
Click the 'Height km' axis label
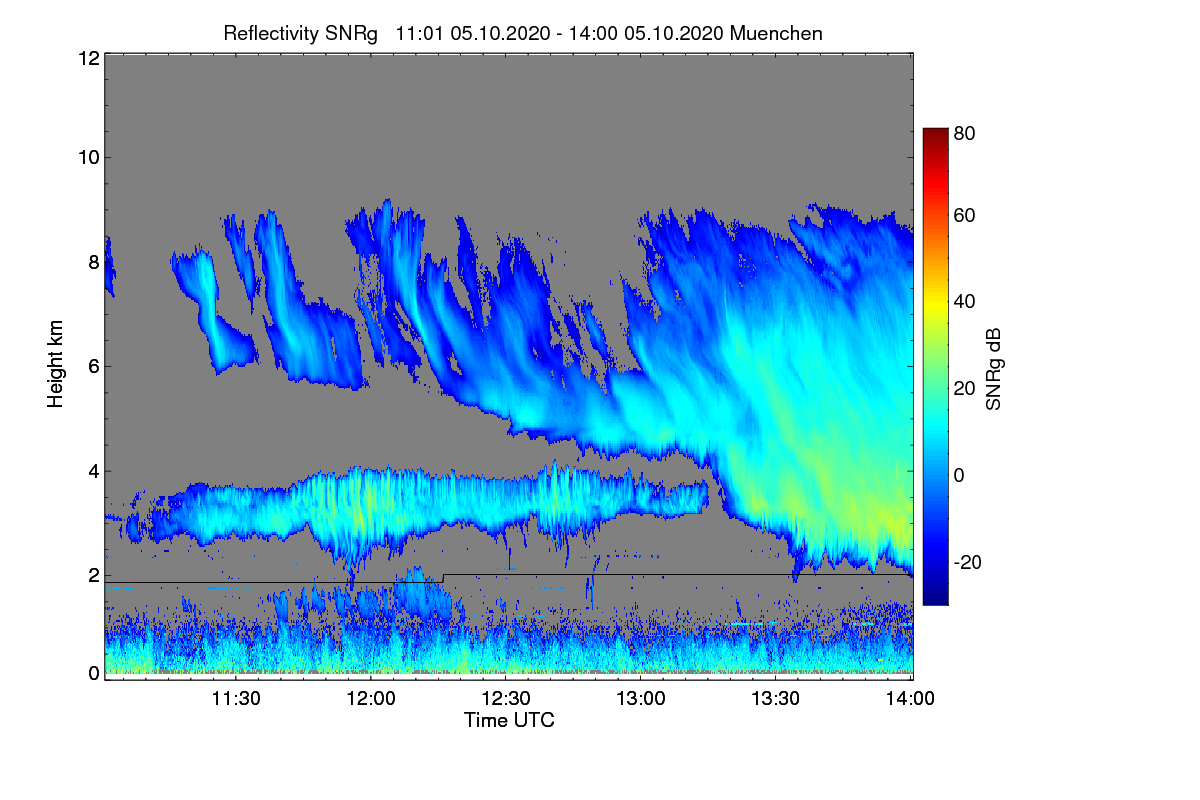point(56,365)
